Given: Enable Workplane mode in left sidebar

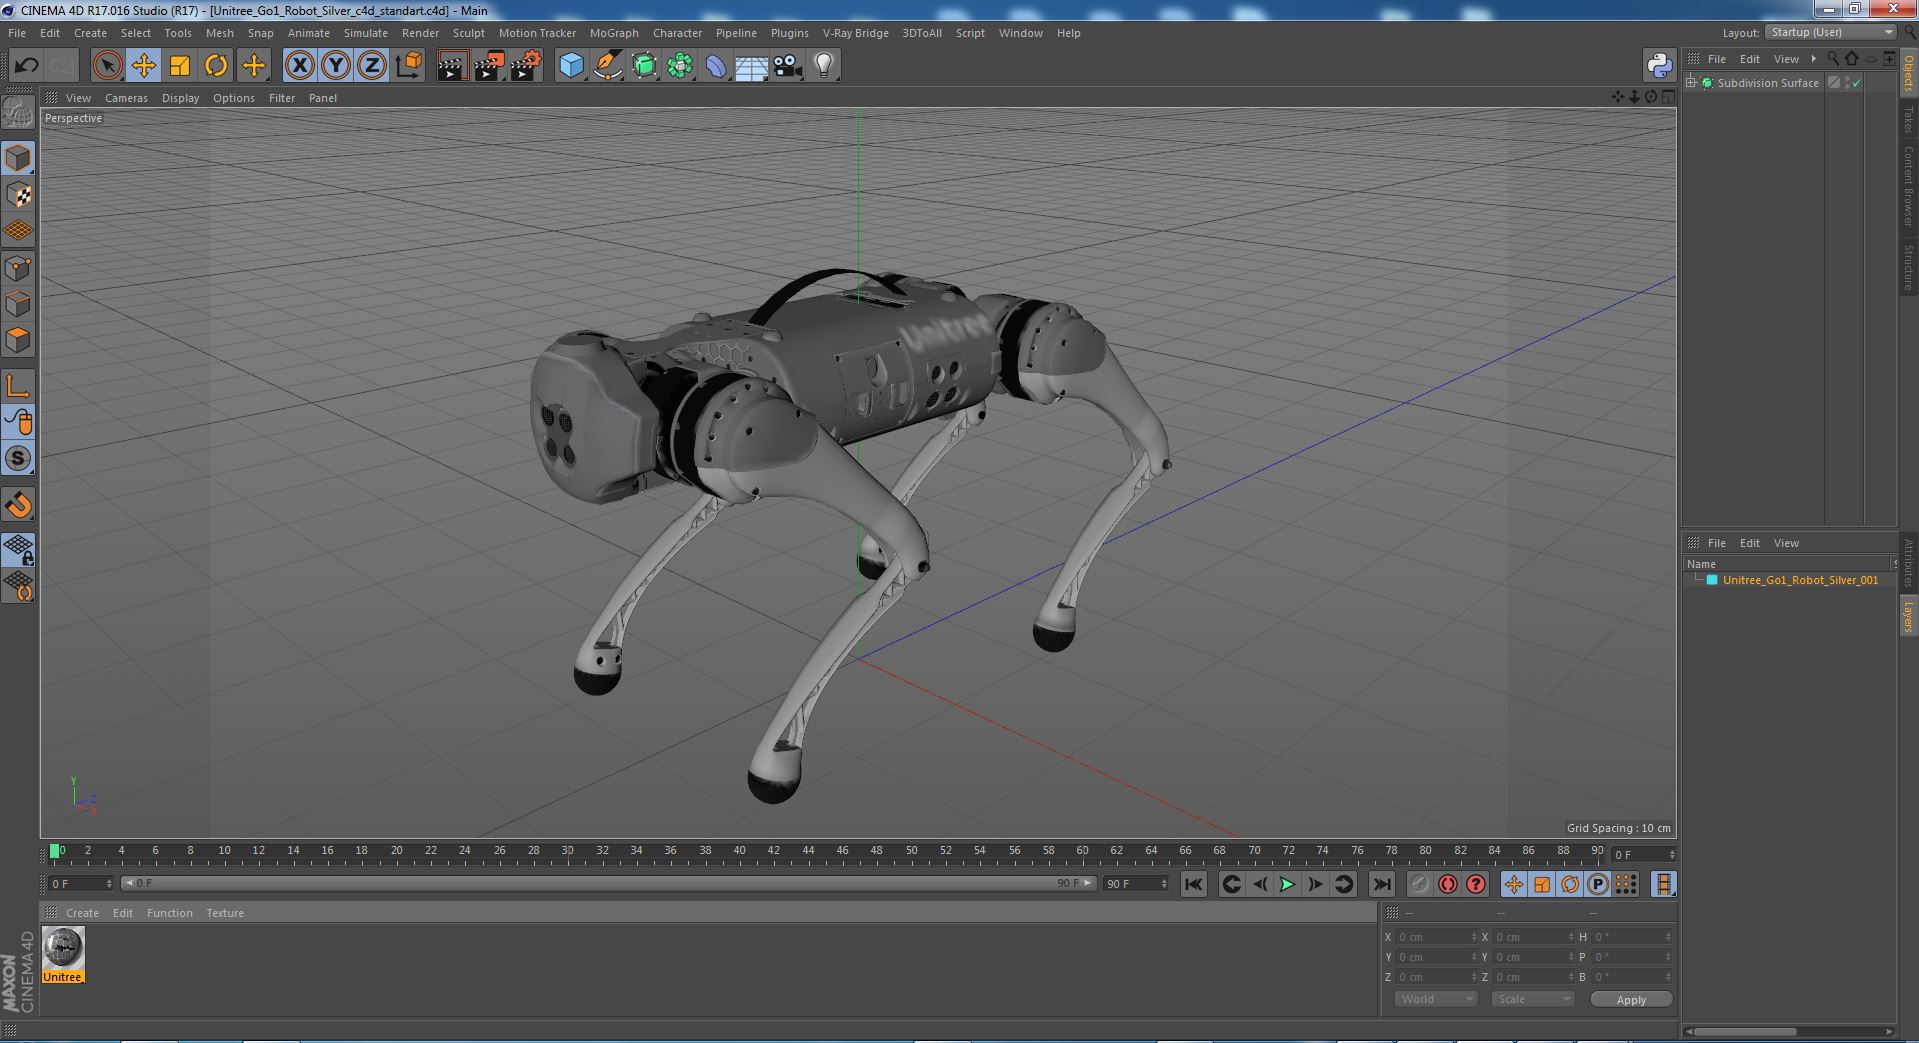Looking at the screenshot, I should (18, 231).
